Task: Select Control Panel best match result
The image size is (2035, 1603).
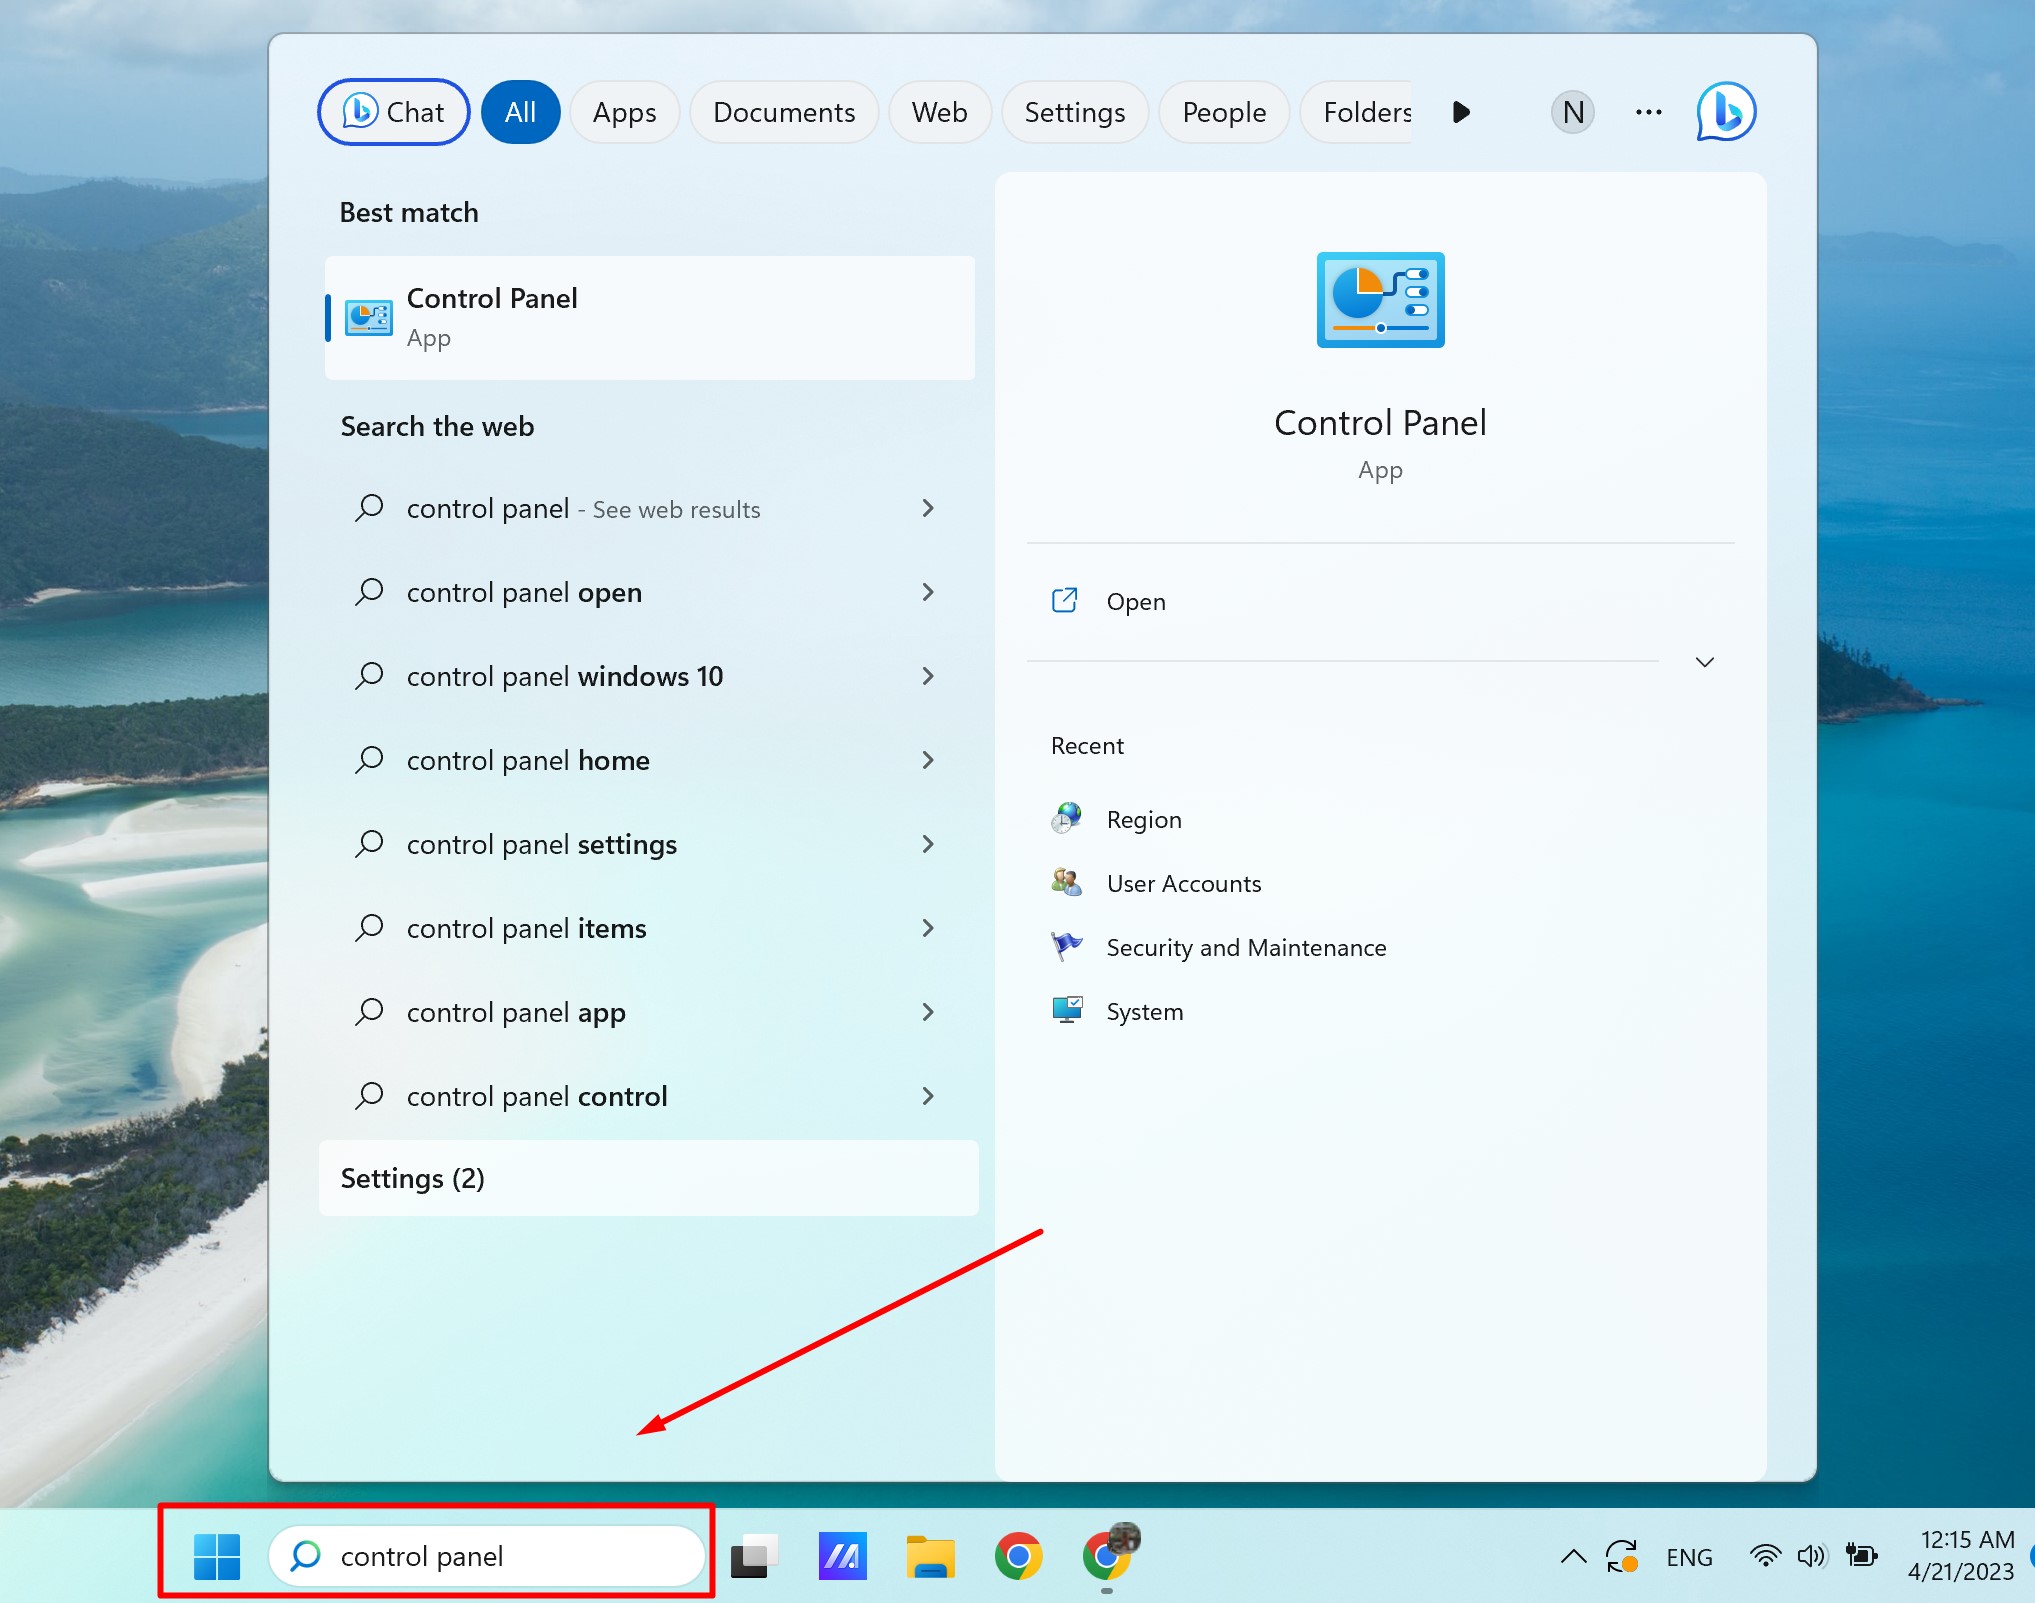Action: coord(649,318)
